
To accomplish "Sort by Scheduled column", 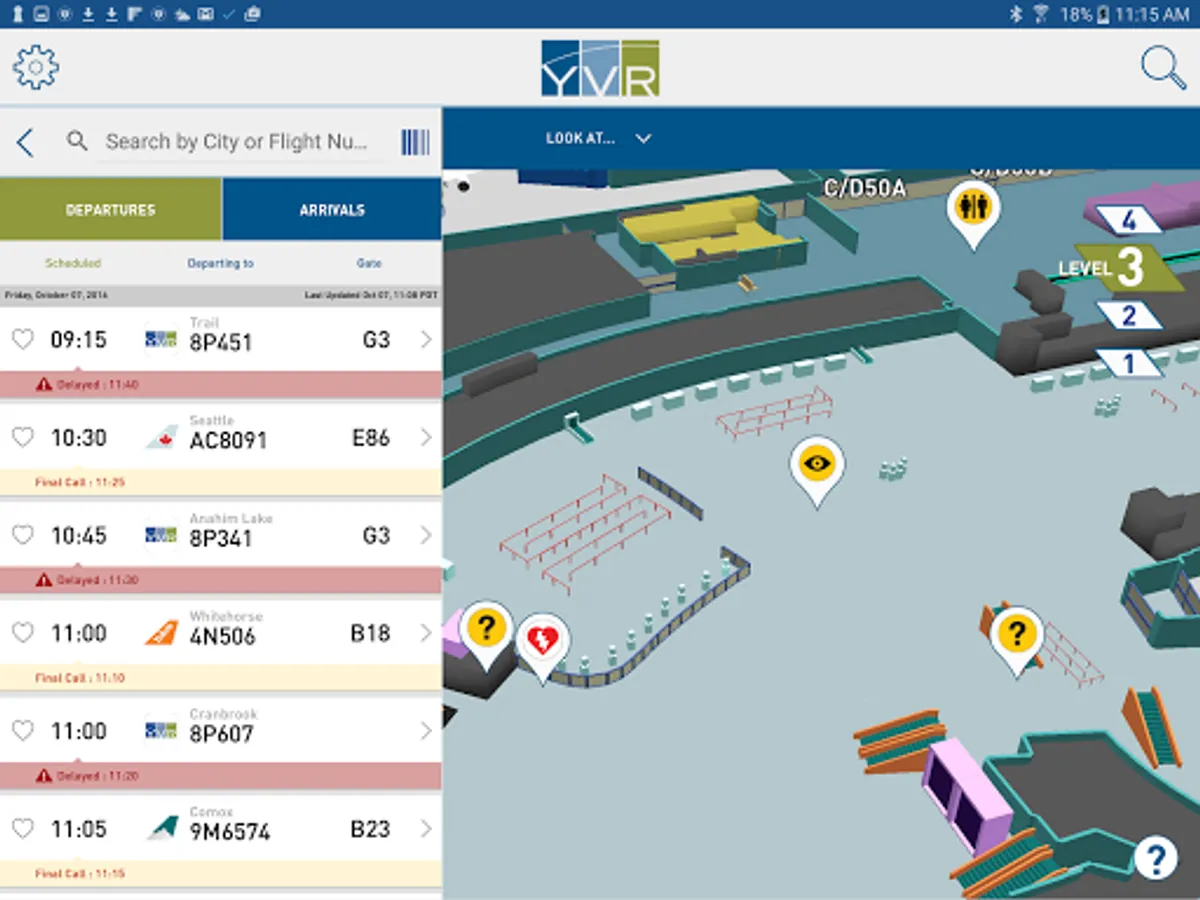I will click(x=73, y=264).
